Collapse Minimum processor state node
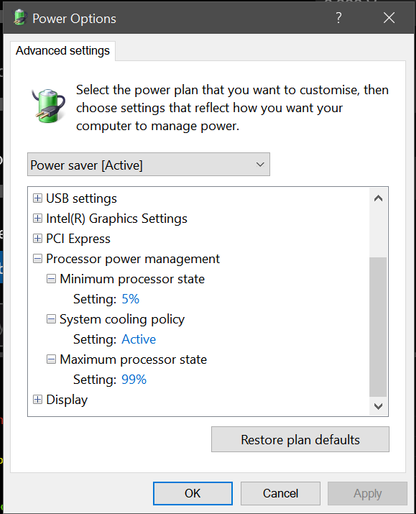The image size is (416, 514). [51, 279]
